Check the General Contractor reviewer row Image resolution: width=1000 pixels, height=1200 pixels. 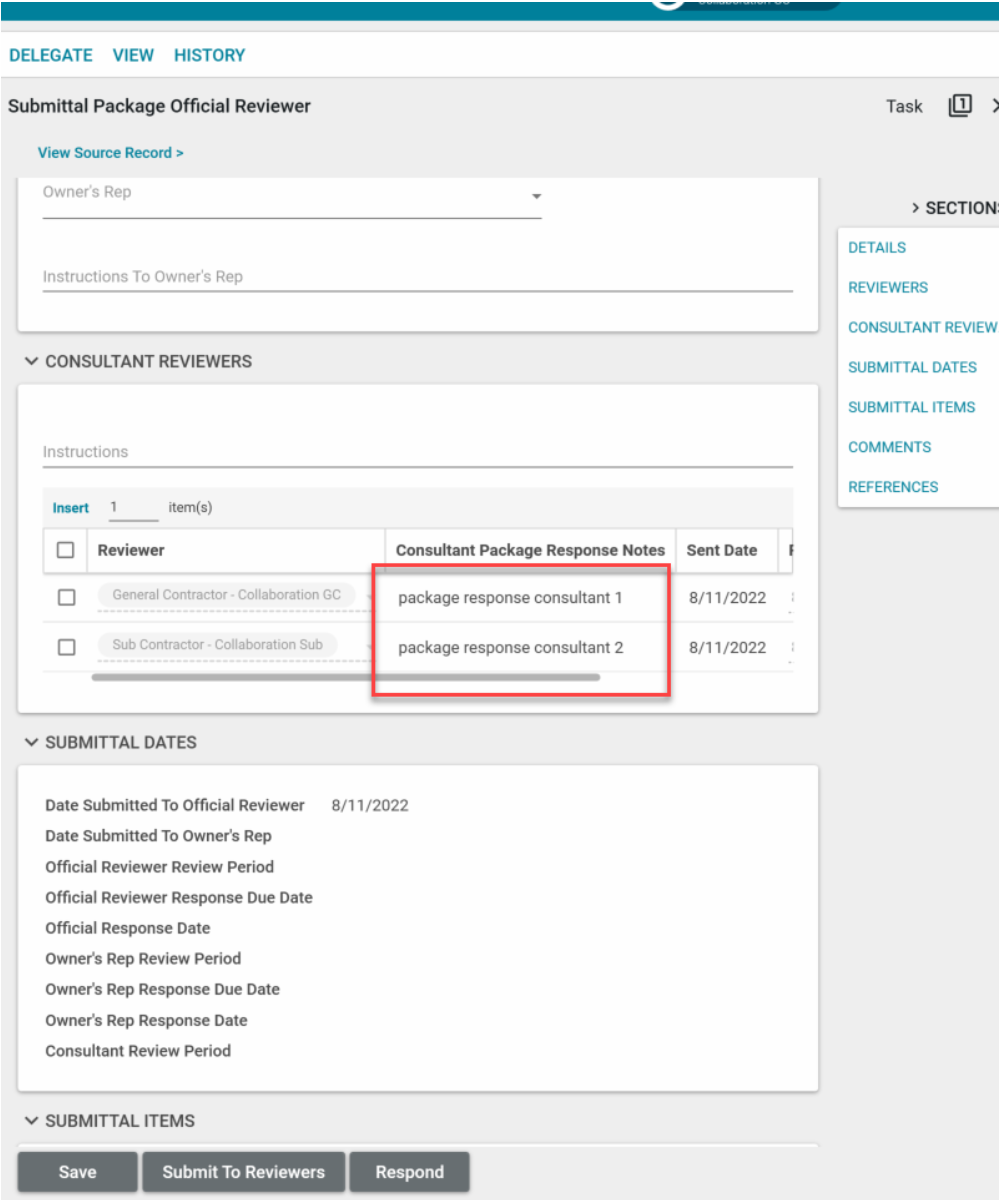[x=66, y=597]
